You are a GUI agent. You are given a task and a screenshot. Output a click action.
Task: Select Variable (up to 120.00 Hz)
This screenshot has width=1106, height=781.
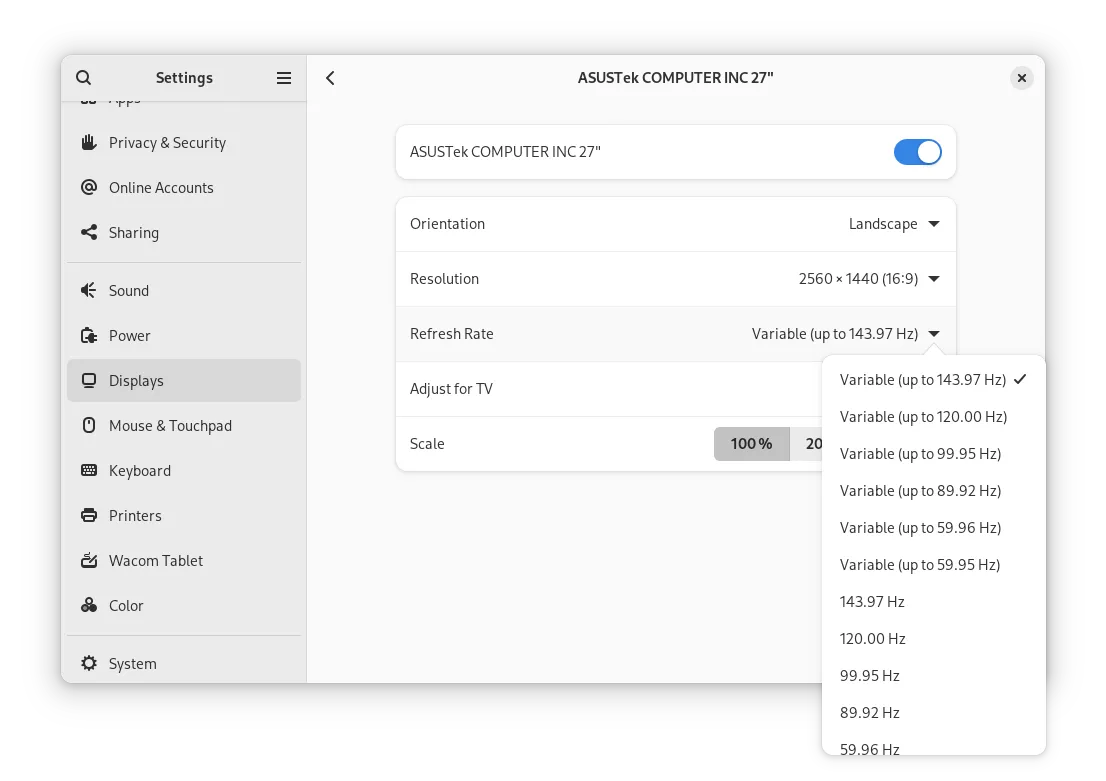[923, 417]
